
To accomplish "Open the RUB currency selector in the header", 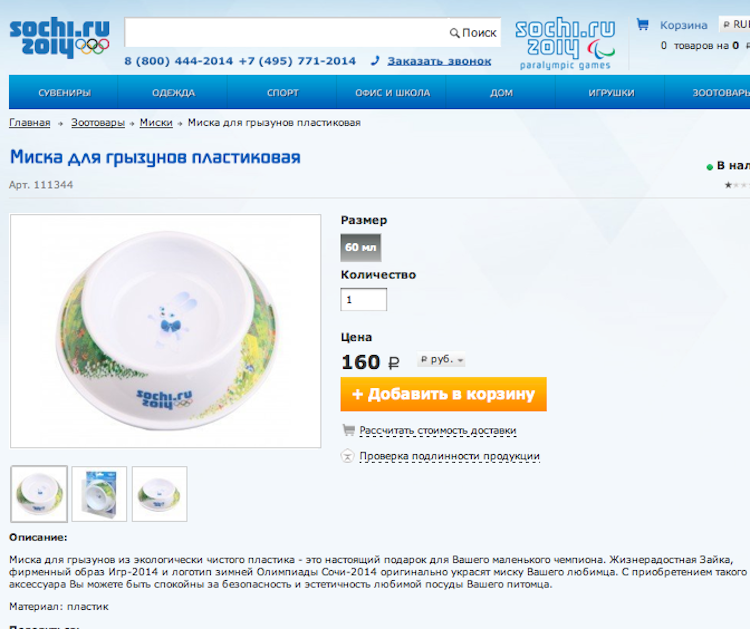I will point(735,24).
